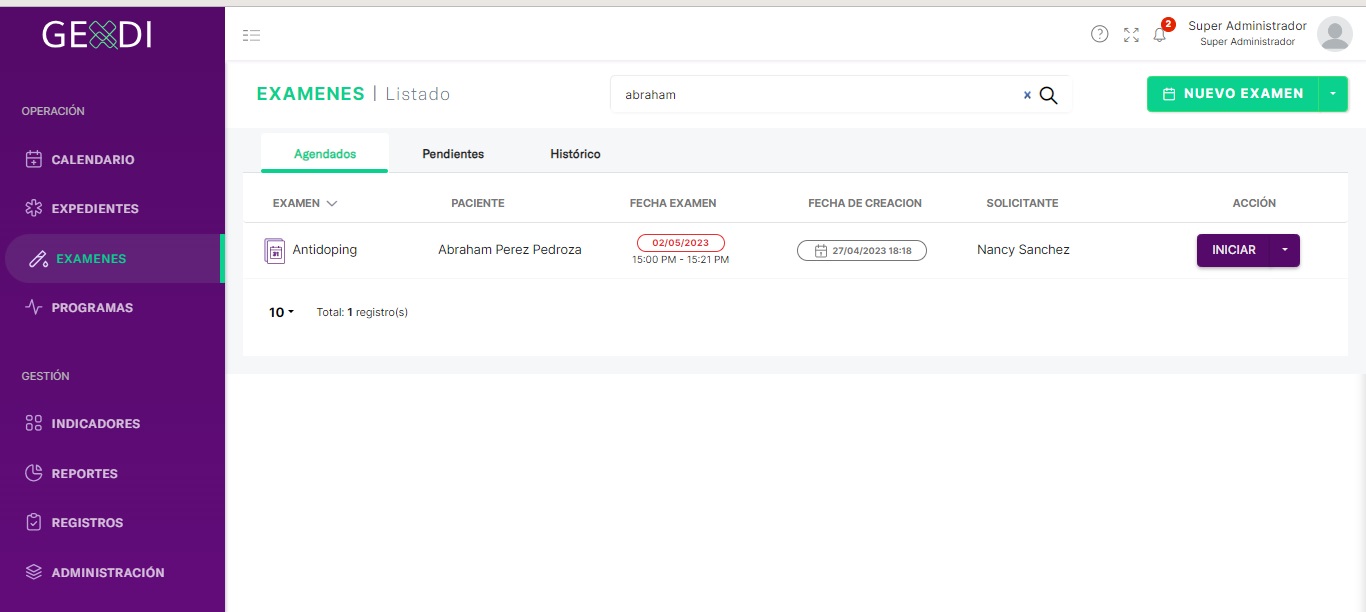Click the Programas pulse icon
1366x612 pixels.
34,307
